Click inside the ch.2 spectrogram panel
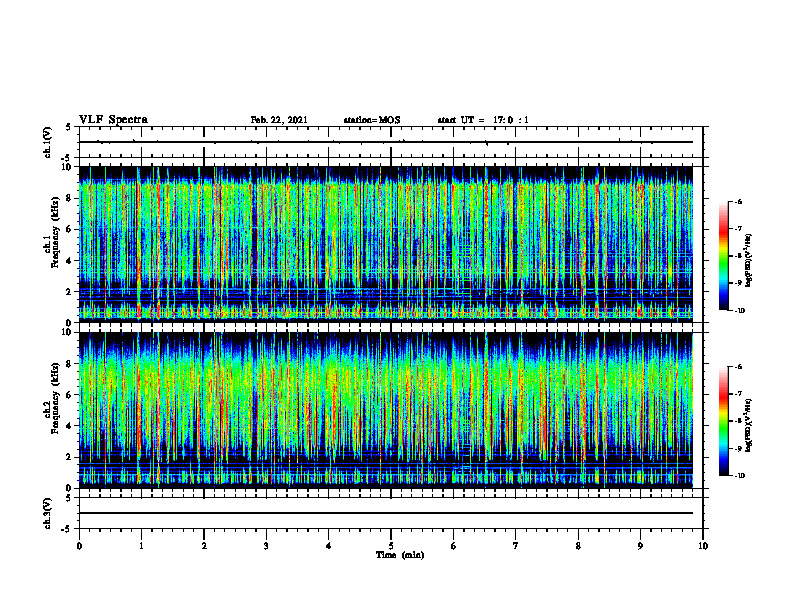This screenshot has width=792, height=612. click(386, 410)
